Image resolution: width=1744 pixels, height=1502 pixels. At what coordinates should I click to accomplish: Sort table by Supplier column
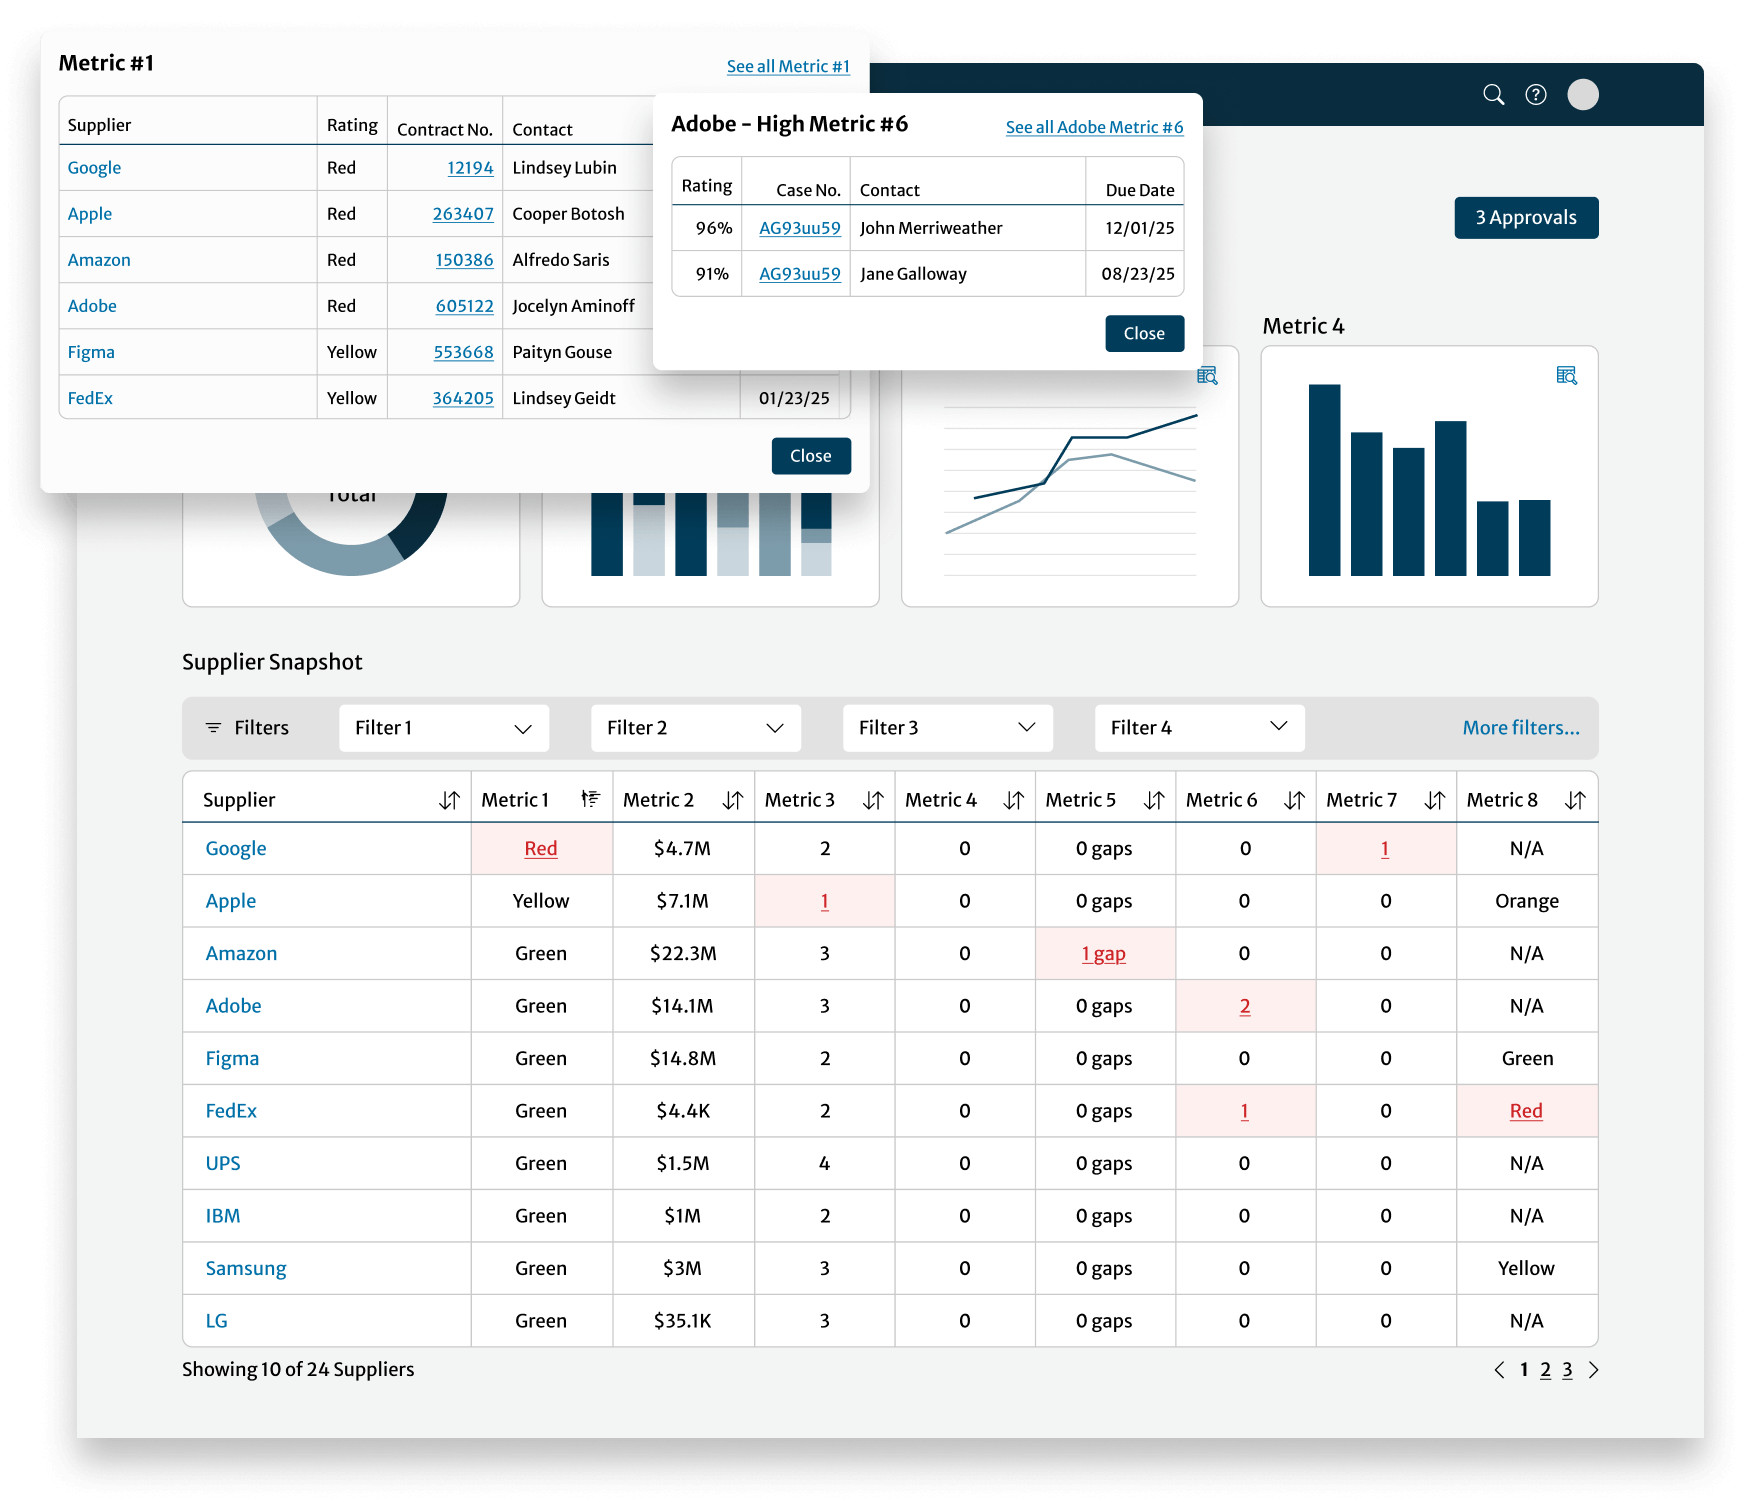pos(449,800)
